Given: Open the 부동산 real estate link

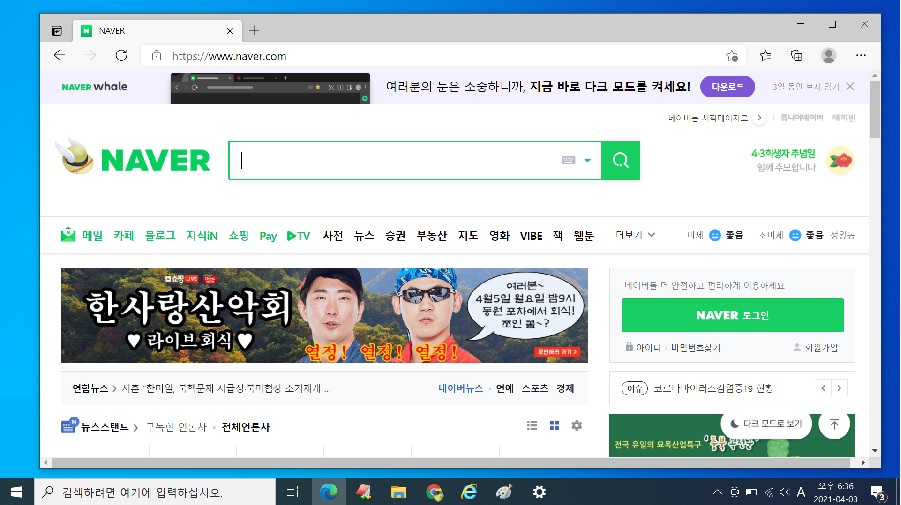Looking at the screenshot, I should tap(432, 236).
